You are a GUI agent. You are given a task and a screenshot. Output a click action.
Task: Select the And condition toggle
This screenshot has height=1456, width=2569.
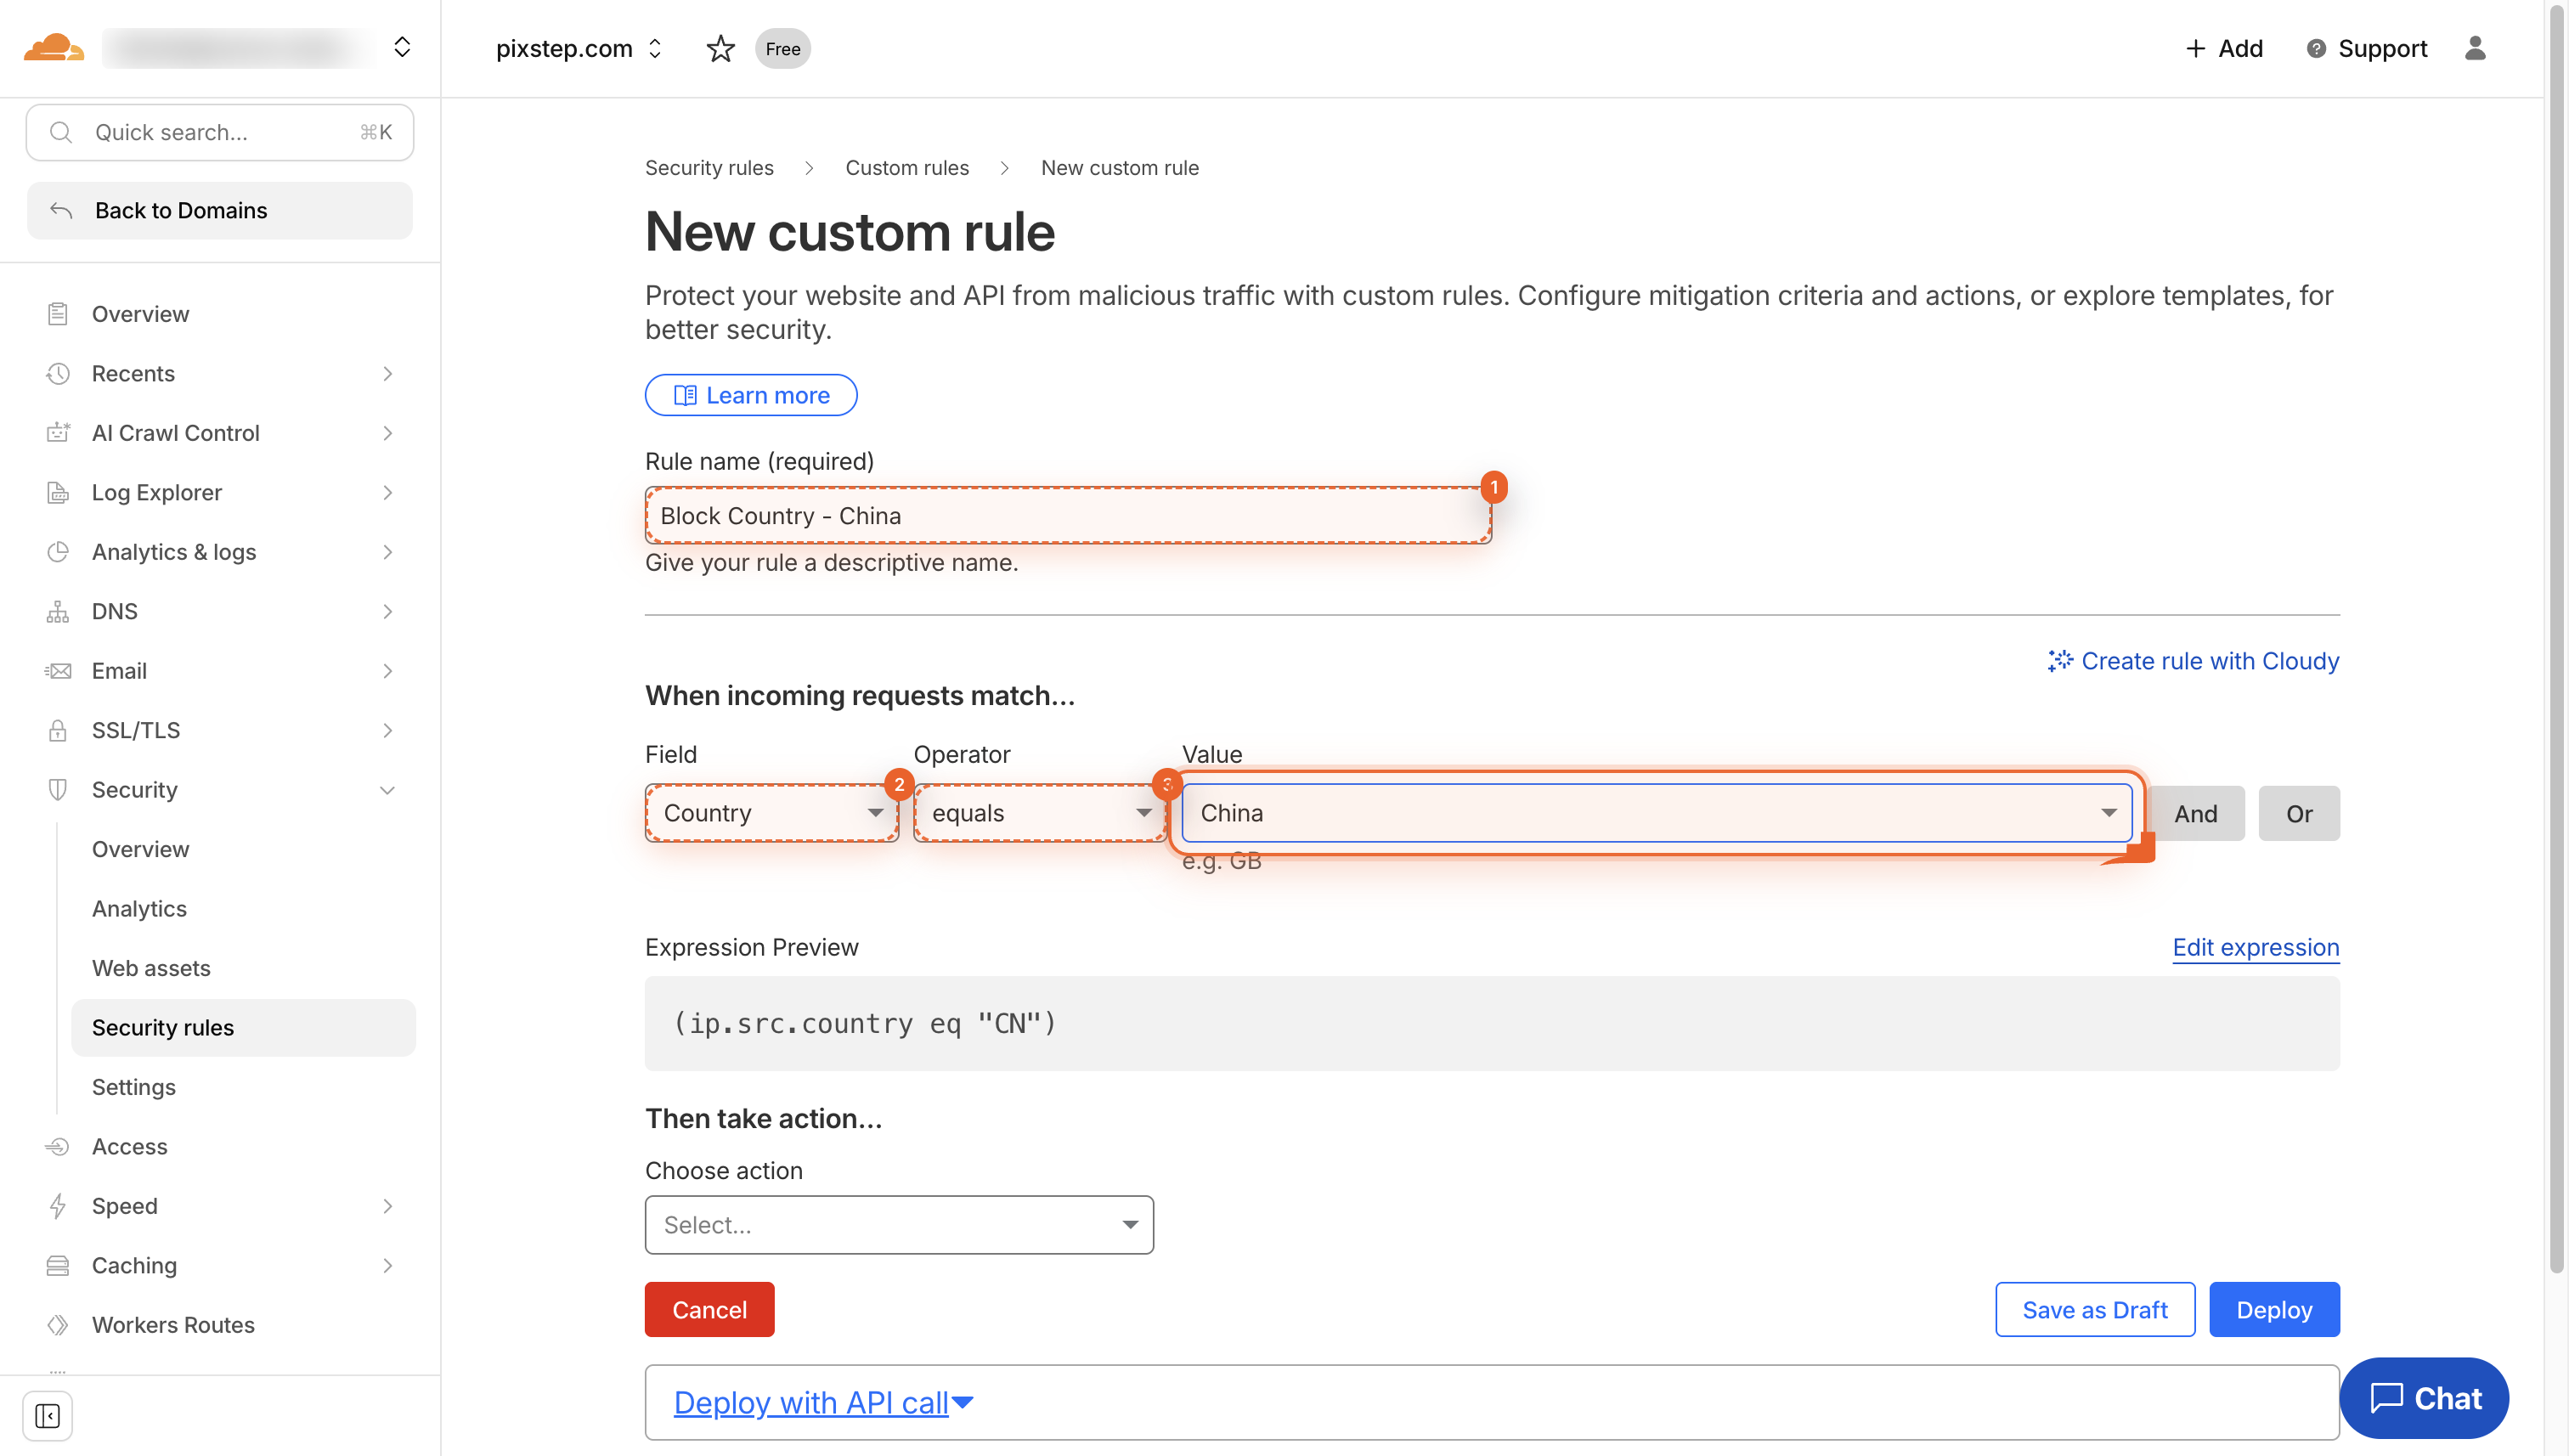click(x=2195, y=813)
